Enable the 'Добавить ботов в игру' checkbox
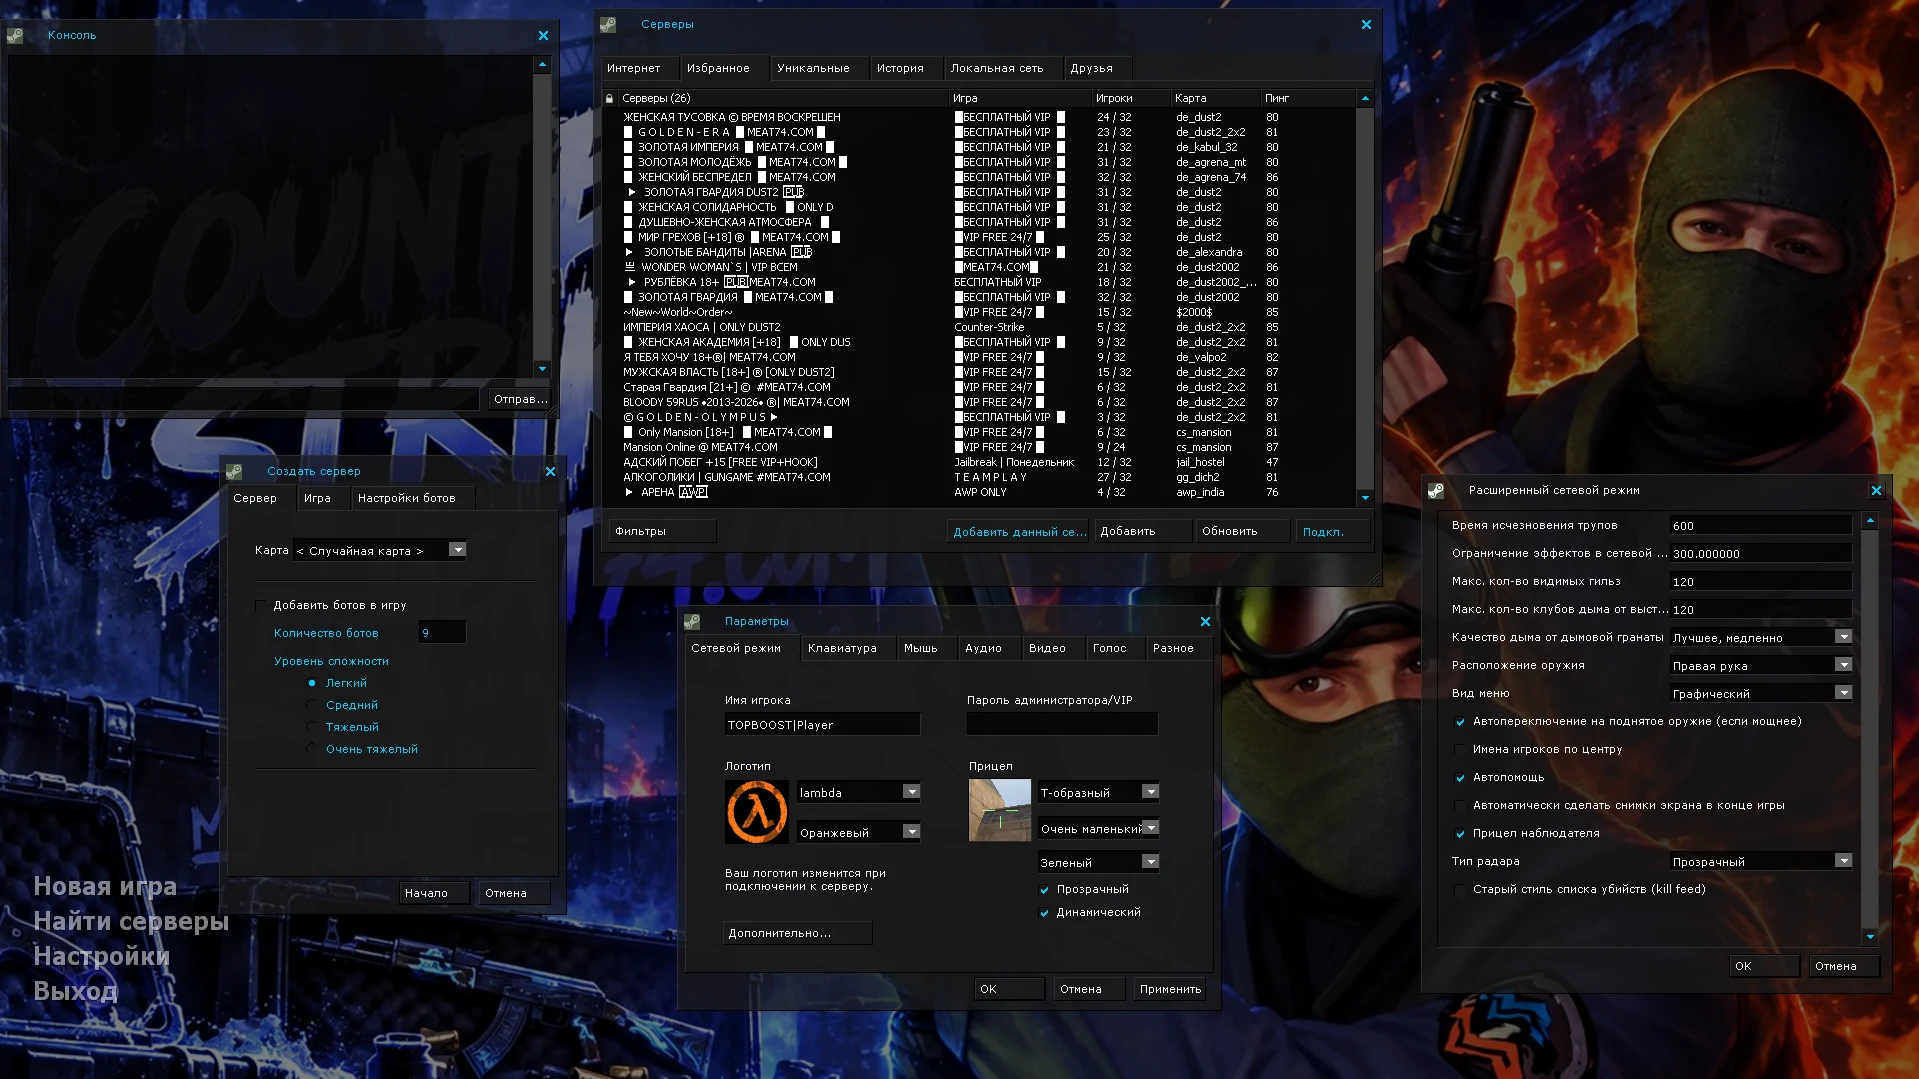Screen dimensions: 1919x1079 pyautogui.click(x=261, y=605)
